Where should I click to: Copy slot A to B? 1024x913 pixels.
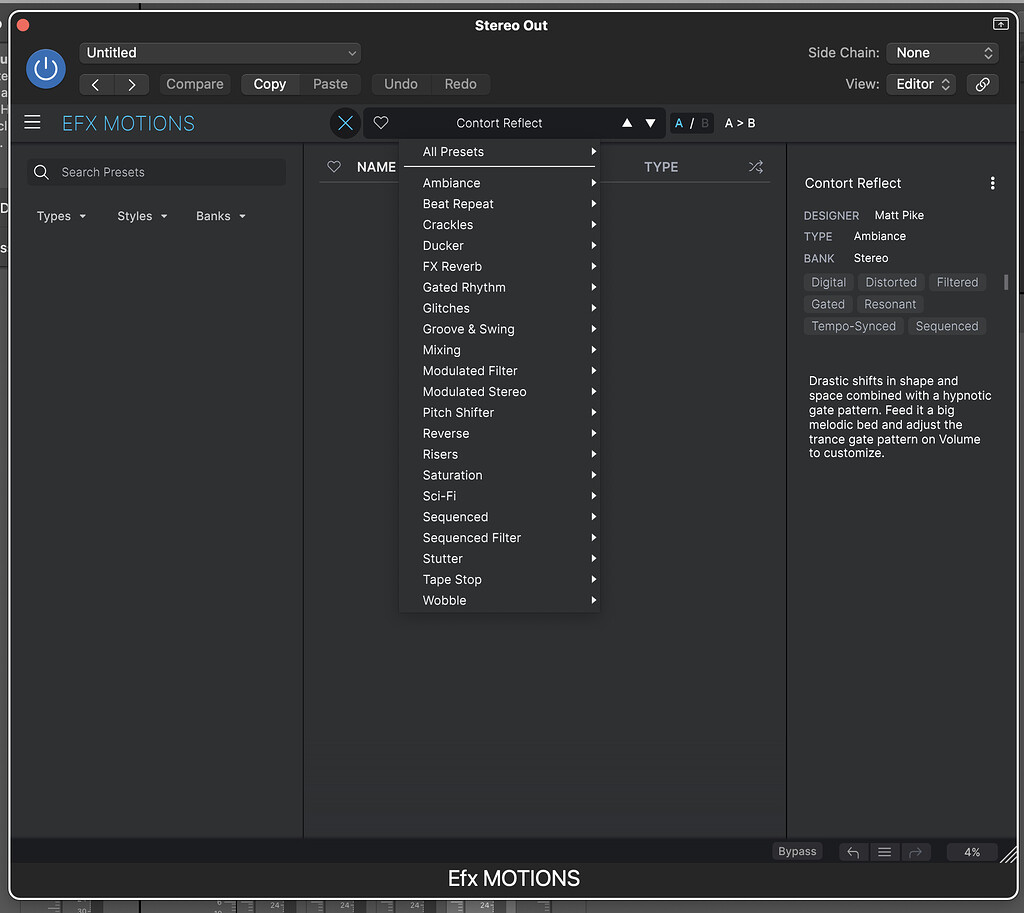pyautogui.click(x=740, y=123)
